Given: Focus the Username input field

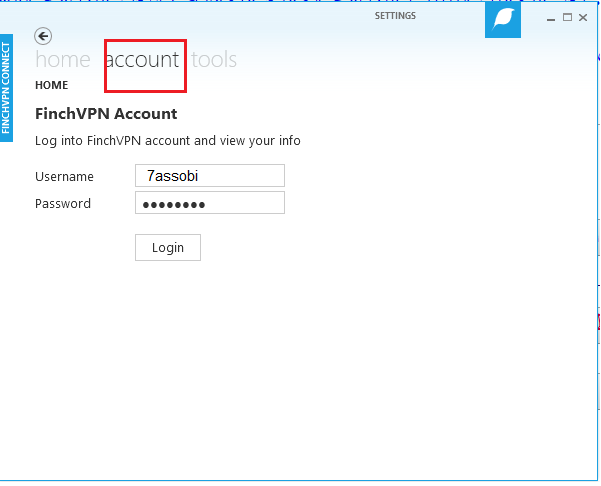Looking at the screenshot, I should tap(210, 176).
